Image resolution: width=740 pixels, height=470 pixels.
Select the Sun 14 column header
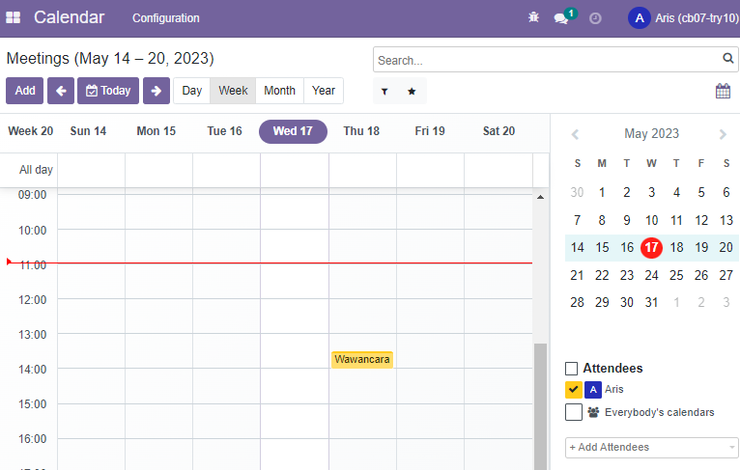click(88, 131)
